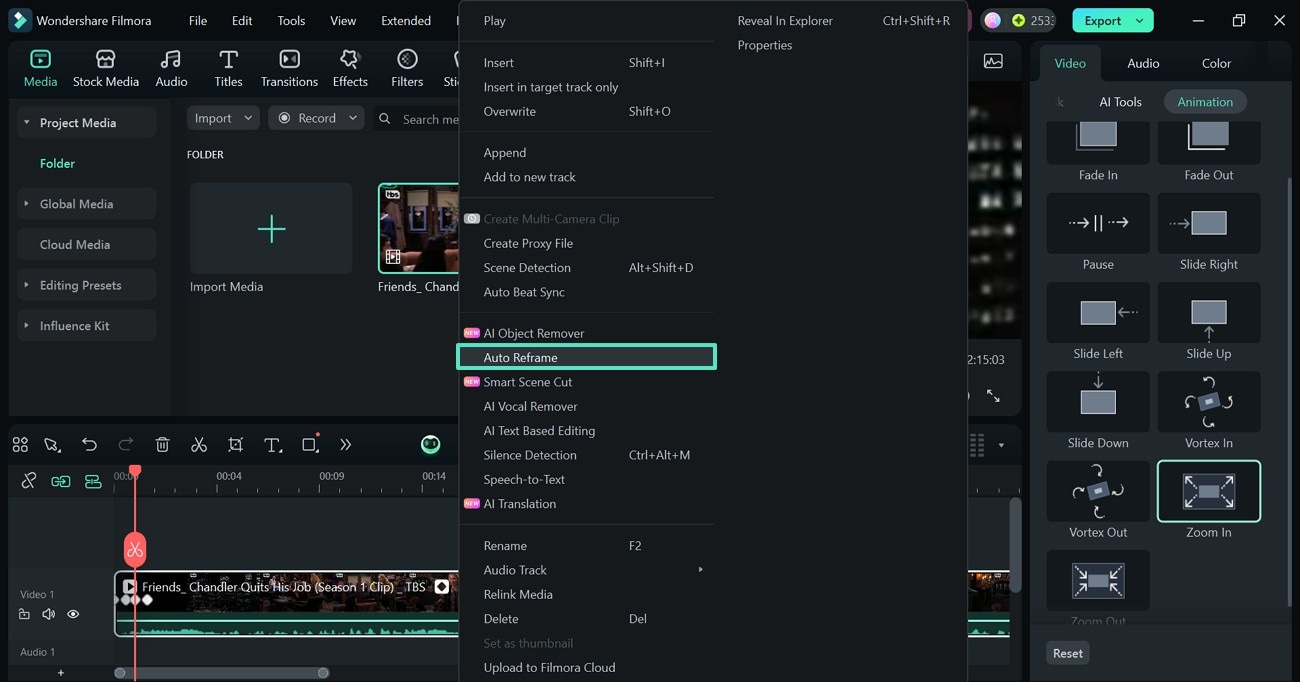Apply the Zoom In animation preset
Viewport: 1300px width, 682px height.
tap(1208, 491)
